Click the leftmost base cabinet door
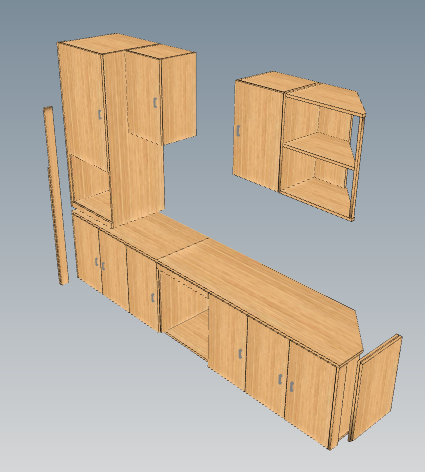The width and height of the screenshot is (425, 472). tap(88, 254)
